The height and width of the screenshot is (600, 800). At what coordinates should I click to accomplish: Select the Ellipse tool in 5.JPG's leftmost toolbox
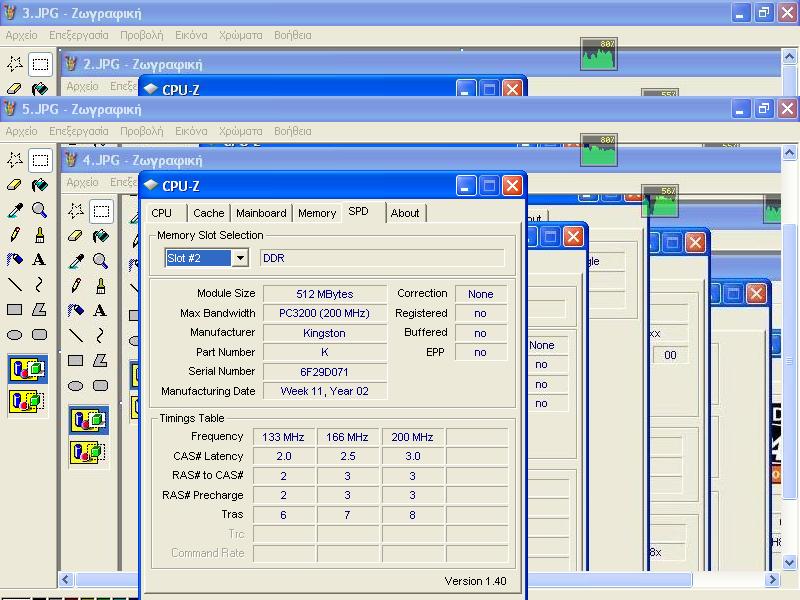(x=15, y=335)
